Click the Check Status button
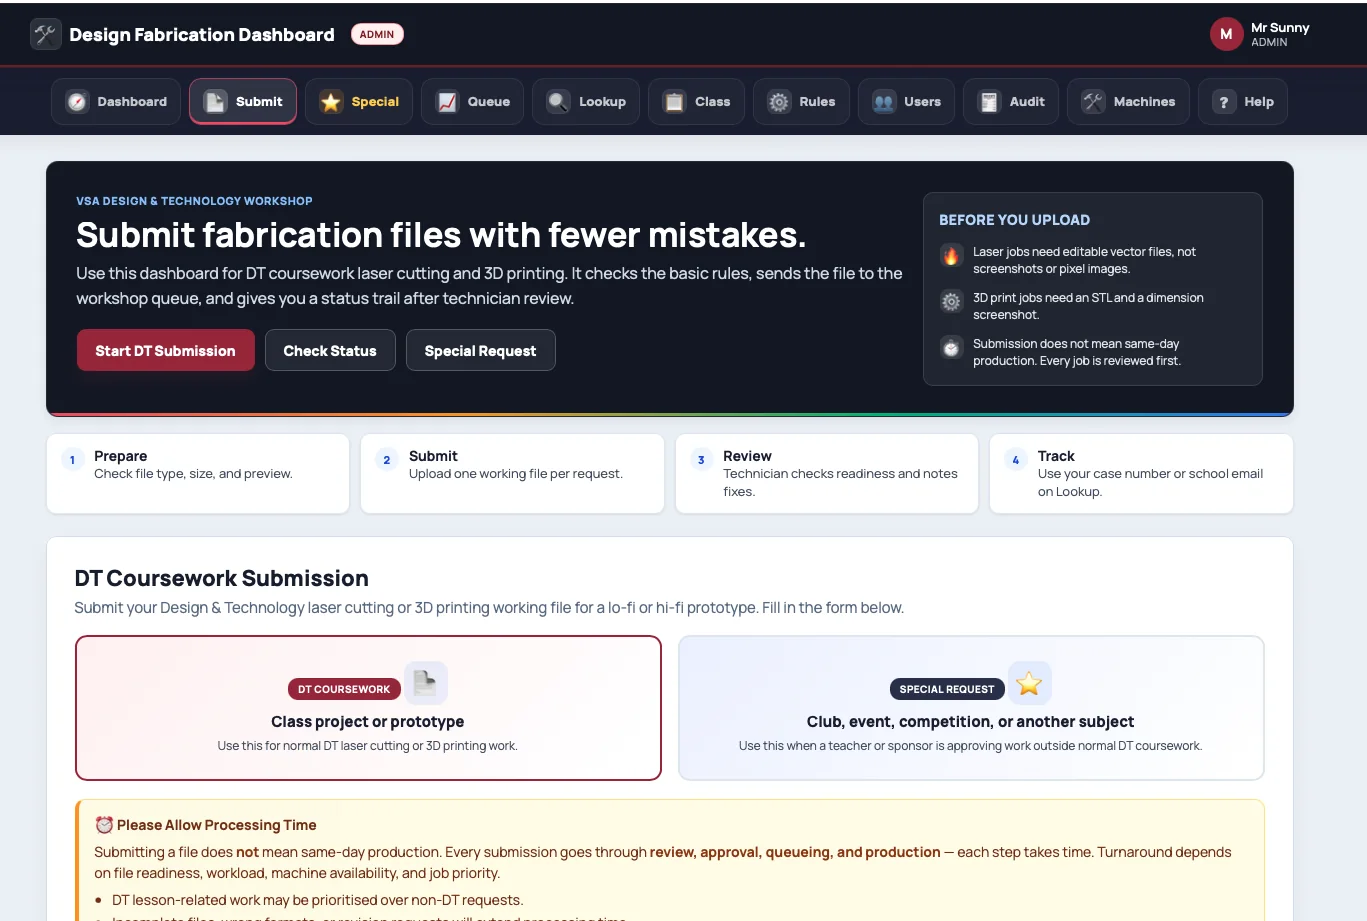Image resolution: width=1367 pixels, height=921 pixels. [x=330, y=350]
